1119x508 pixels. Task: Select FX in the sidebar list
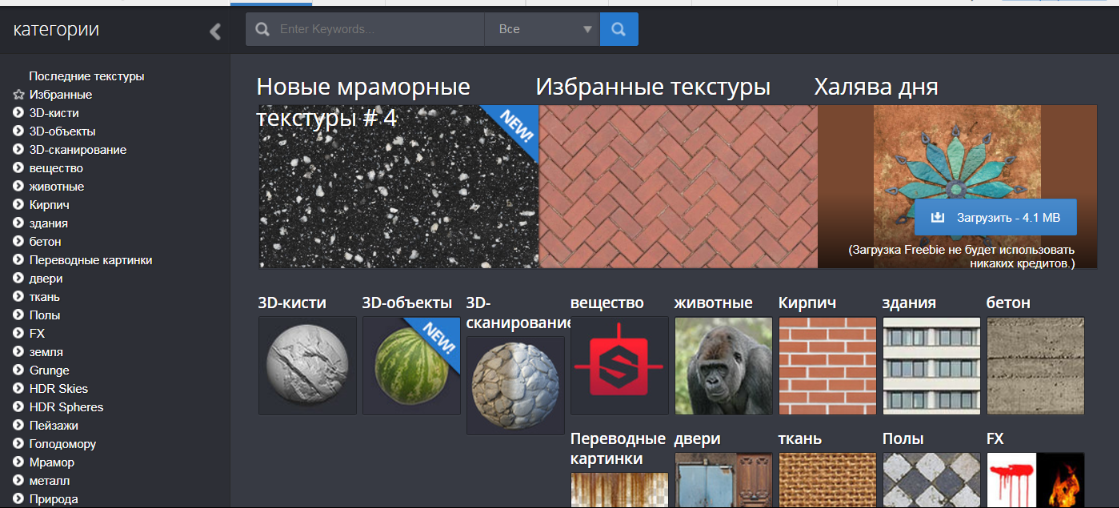37,333
